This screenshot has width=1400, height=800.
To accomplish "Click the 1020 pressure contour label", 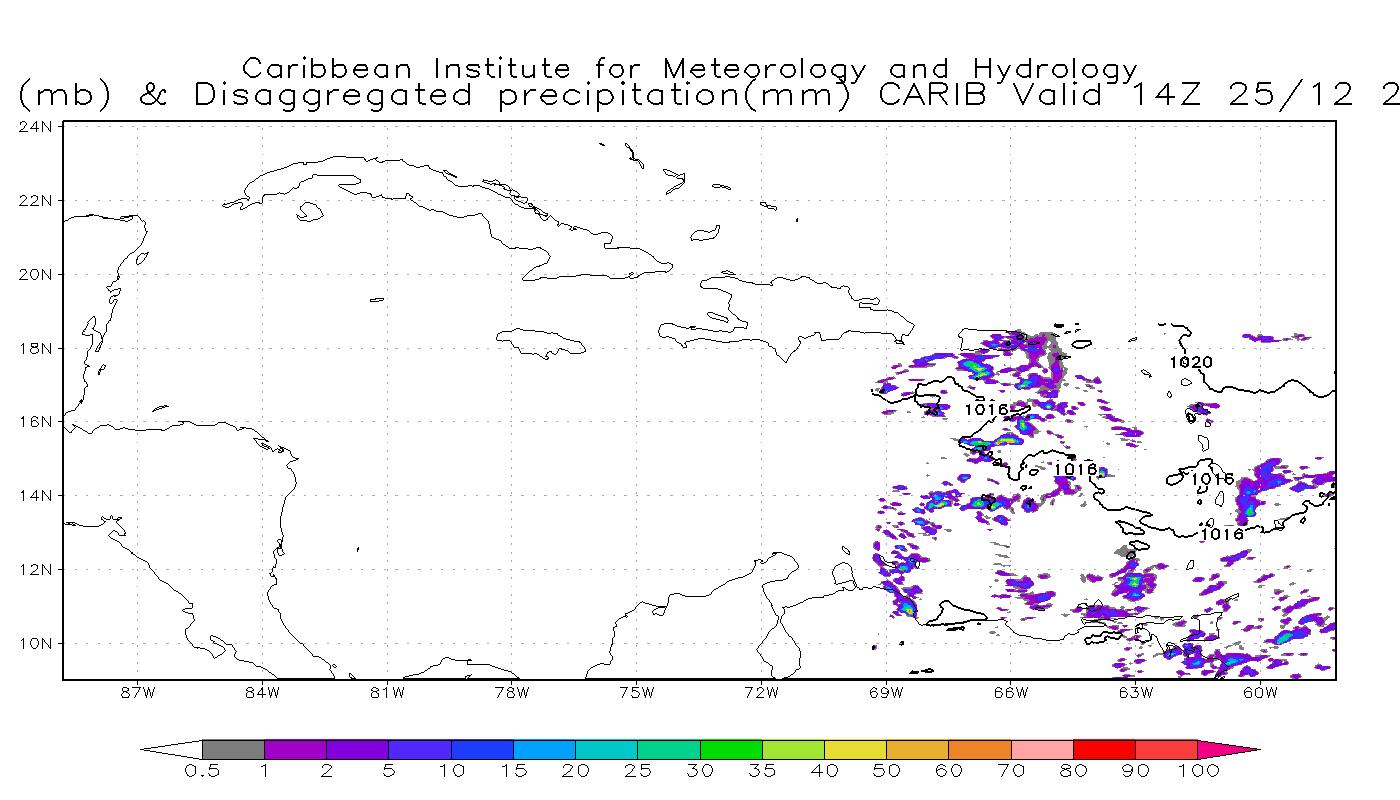I will (x=1190, y=362).
